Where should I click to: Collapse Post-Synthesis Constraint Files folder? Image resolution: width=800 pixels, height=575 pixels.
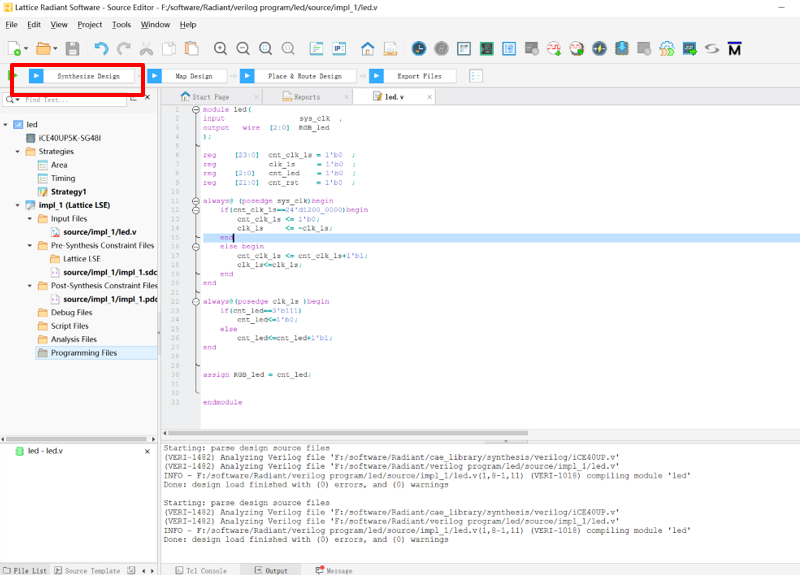coord(30,286)
